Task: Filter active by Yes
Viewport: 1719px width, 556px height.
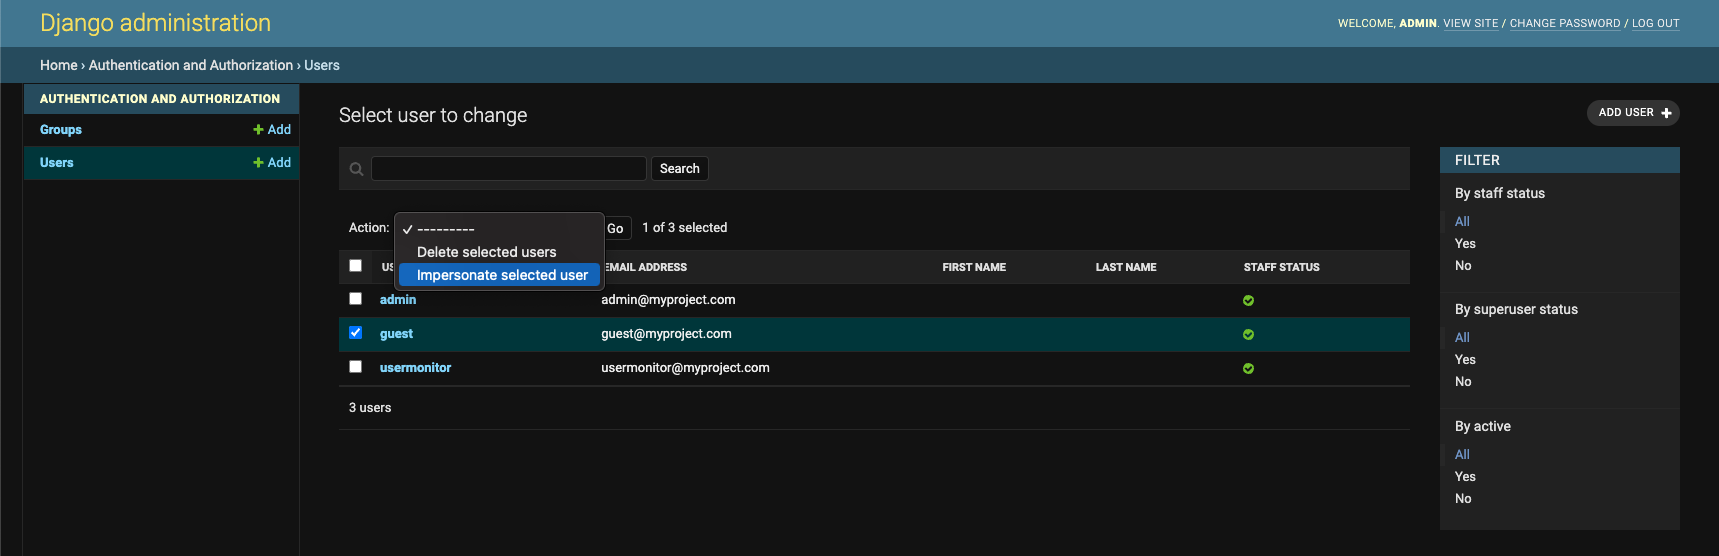Action: pyautogui.click(x=1465, y=477)
